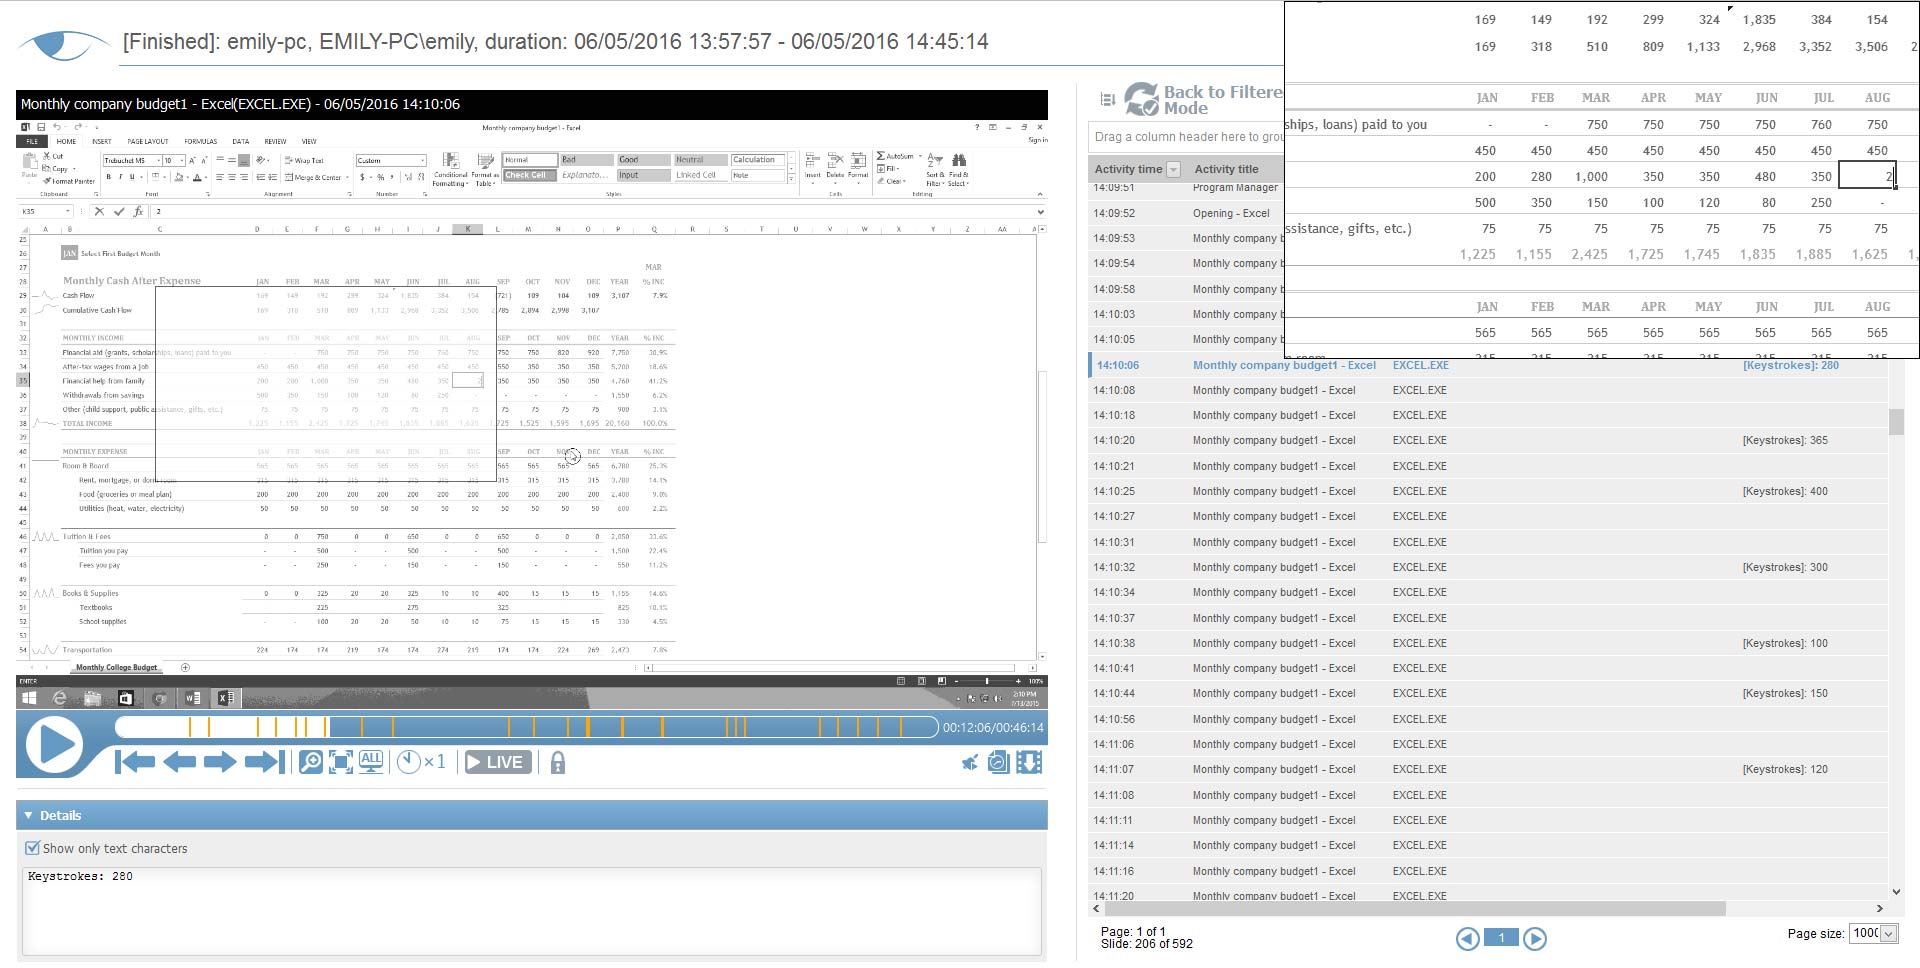The image size is (1920, 968).
Task: Click the export video filmstrip icon
Action: tap(1029, 763)
